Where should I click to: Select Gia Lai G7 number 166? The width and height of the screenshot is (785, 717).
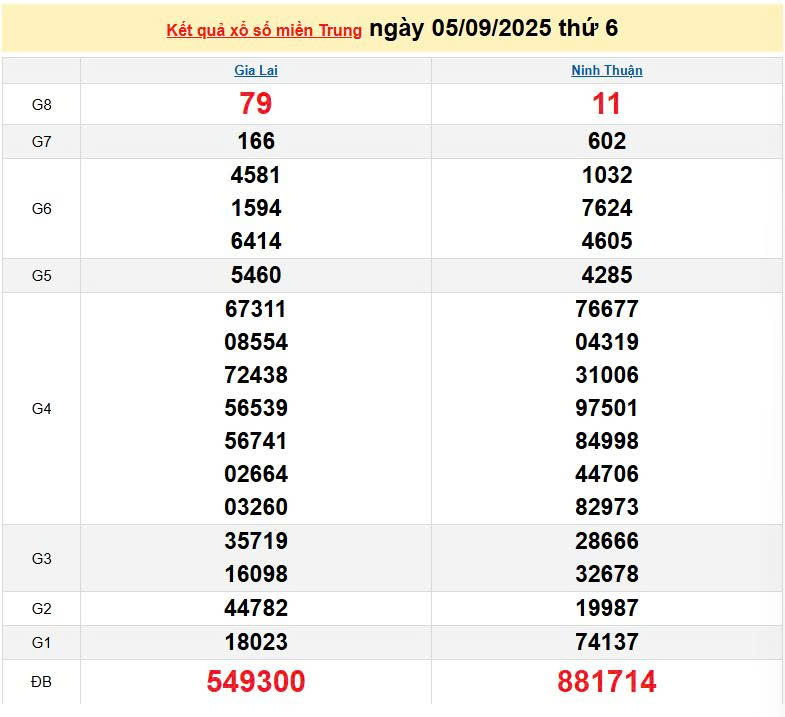[x=256, y=141]
